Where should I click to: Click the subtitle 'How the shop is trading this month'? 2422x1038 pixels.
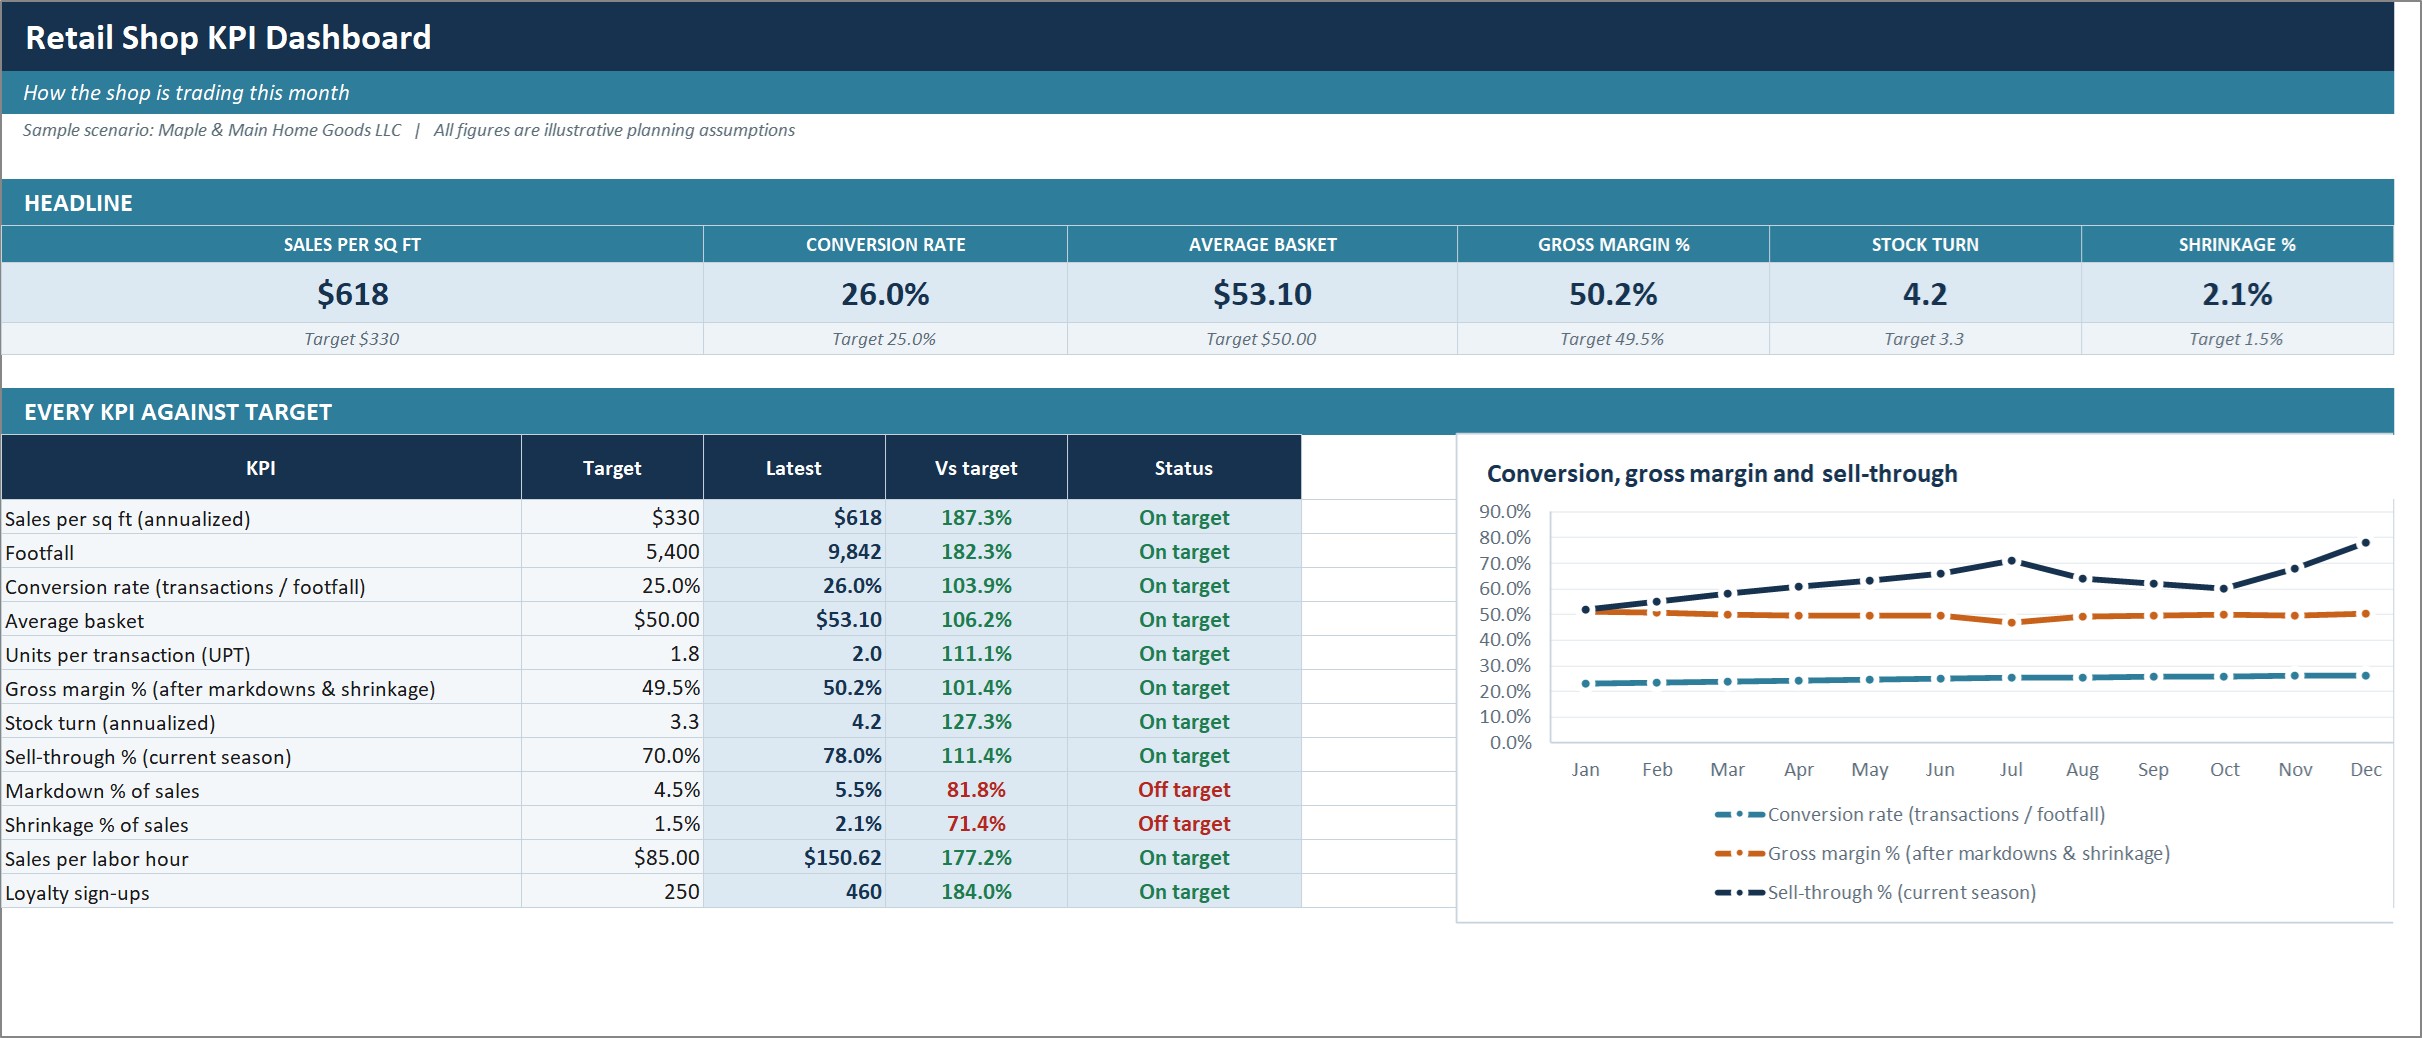(x=186, y=93)
